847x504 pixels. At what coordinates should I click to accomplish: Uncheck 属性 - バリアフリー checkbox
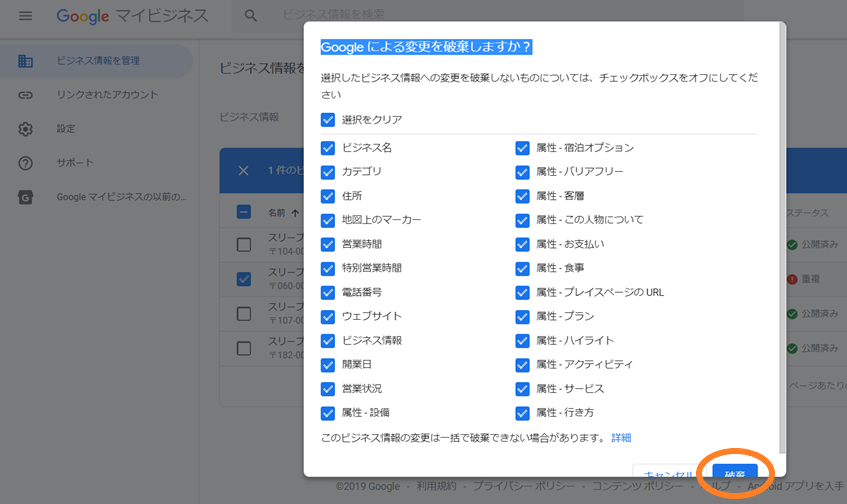point(522,172)
